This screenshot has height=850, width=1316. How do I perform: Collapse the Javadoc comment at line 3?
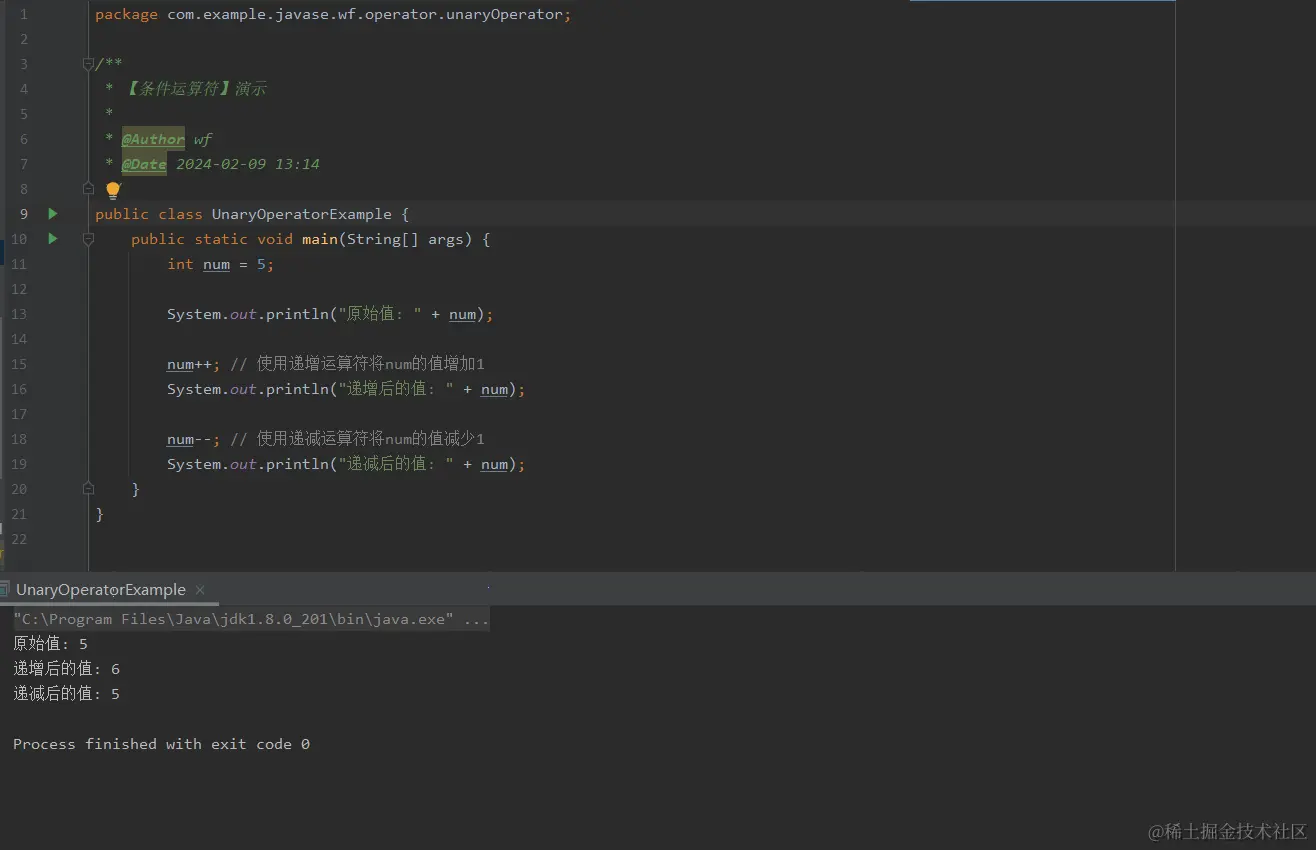(88, 64)
